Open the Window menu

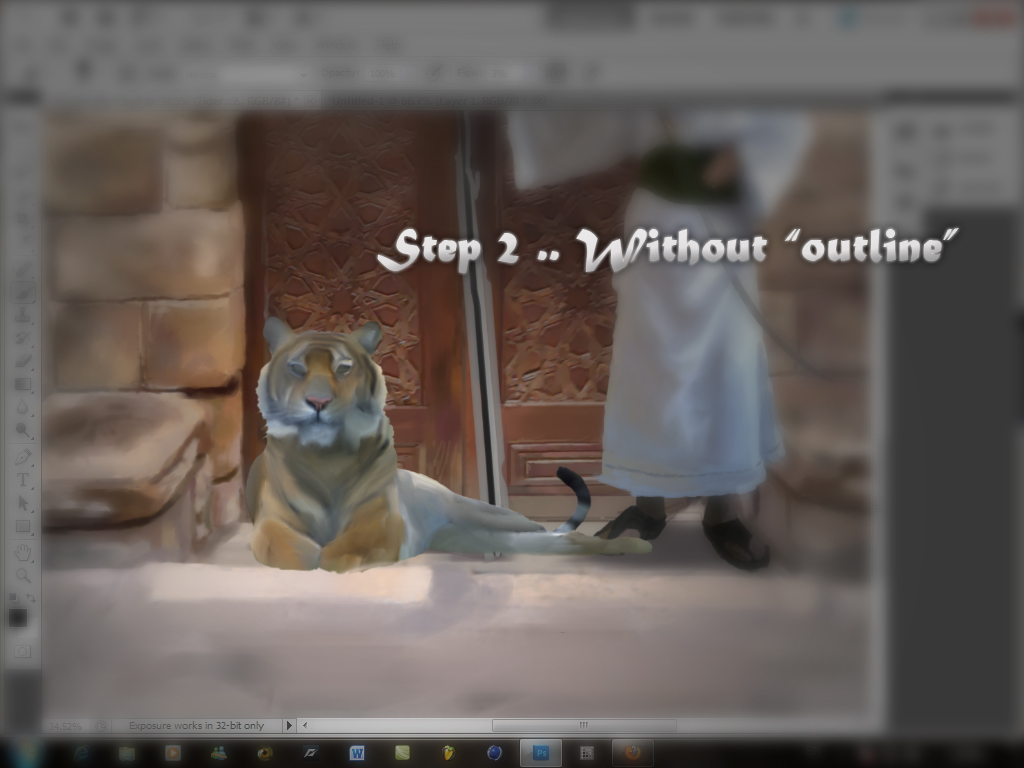pos(337,46)
